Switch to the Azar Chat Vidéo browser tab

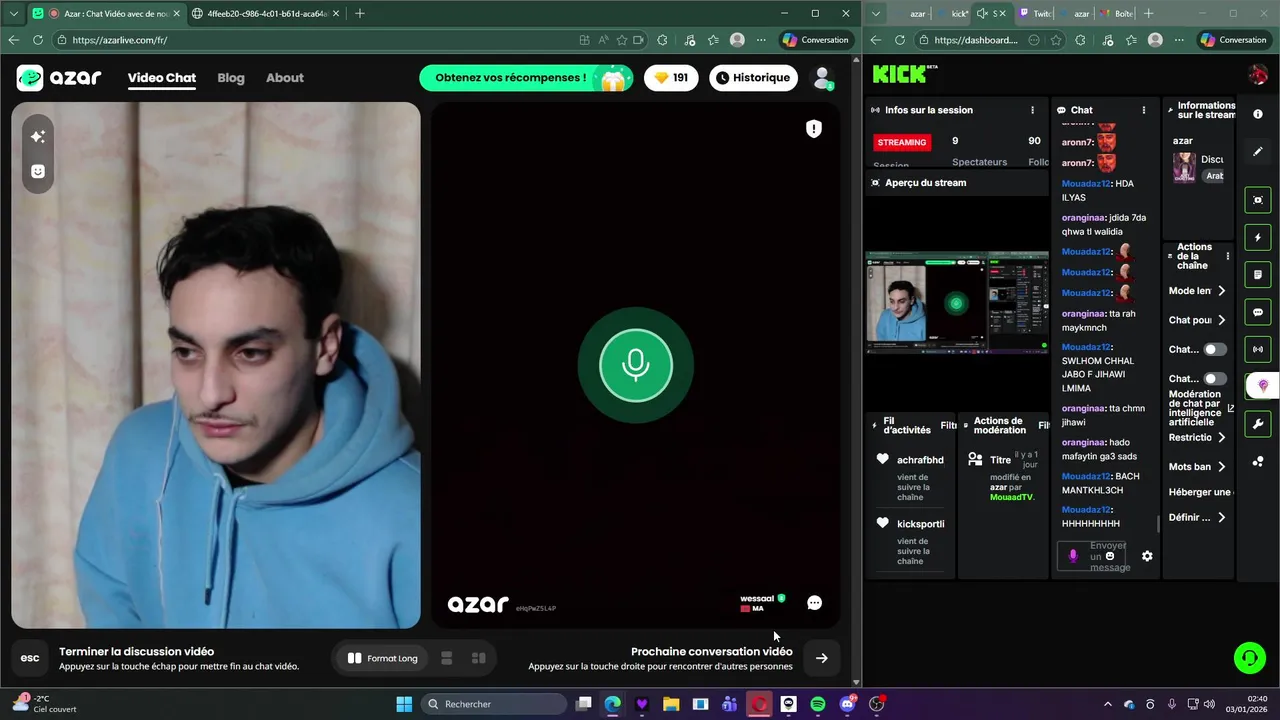point(108,13)
